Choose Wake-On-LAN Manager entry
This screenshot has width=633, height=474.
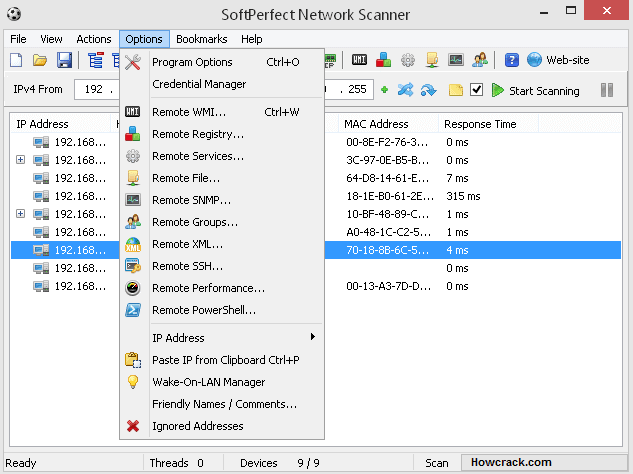pos(222,382)
